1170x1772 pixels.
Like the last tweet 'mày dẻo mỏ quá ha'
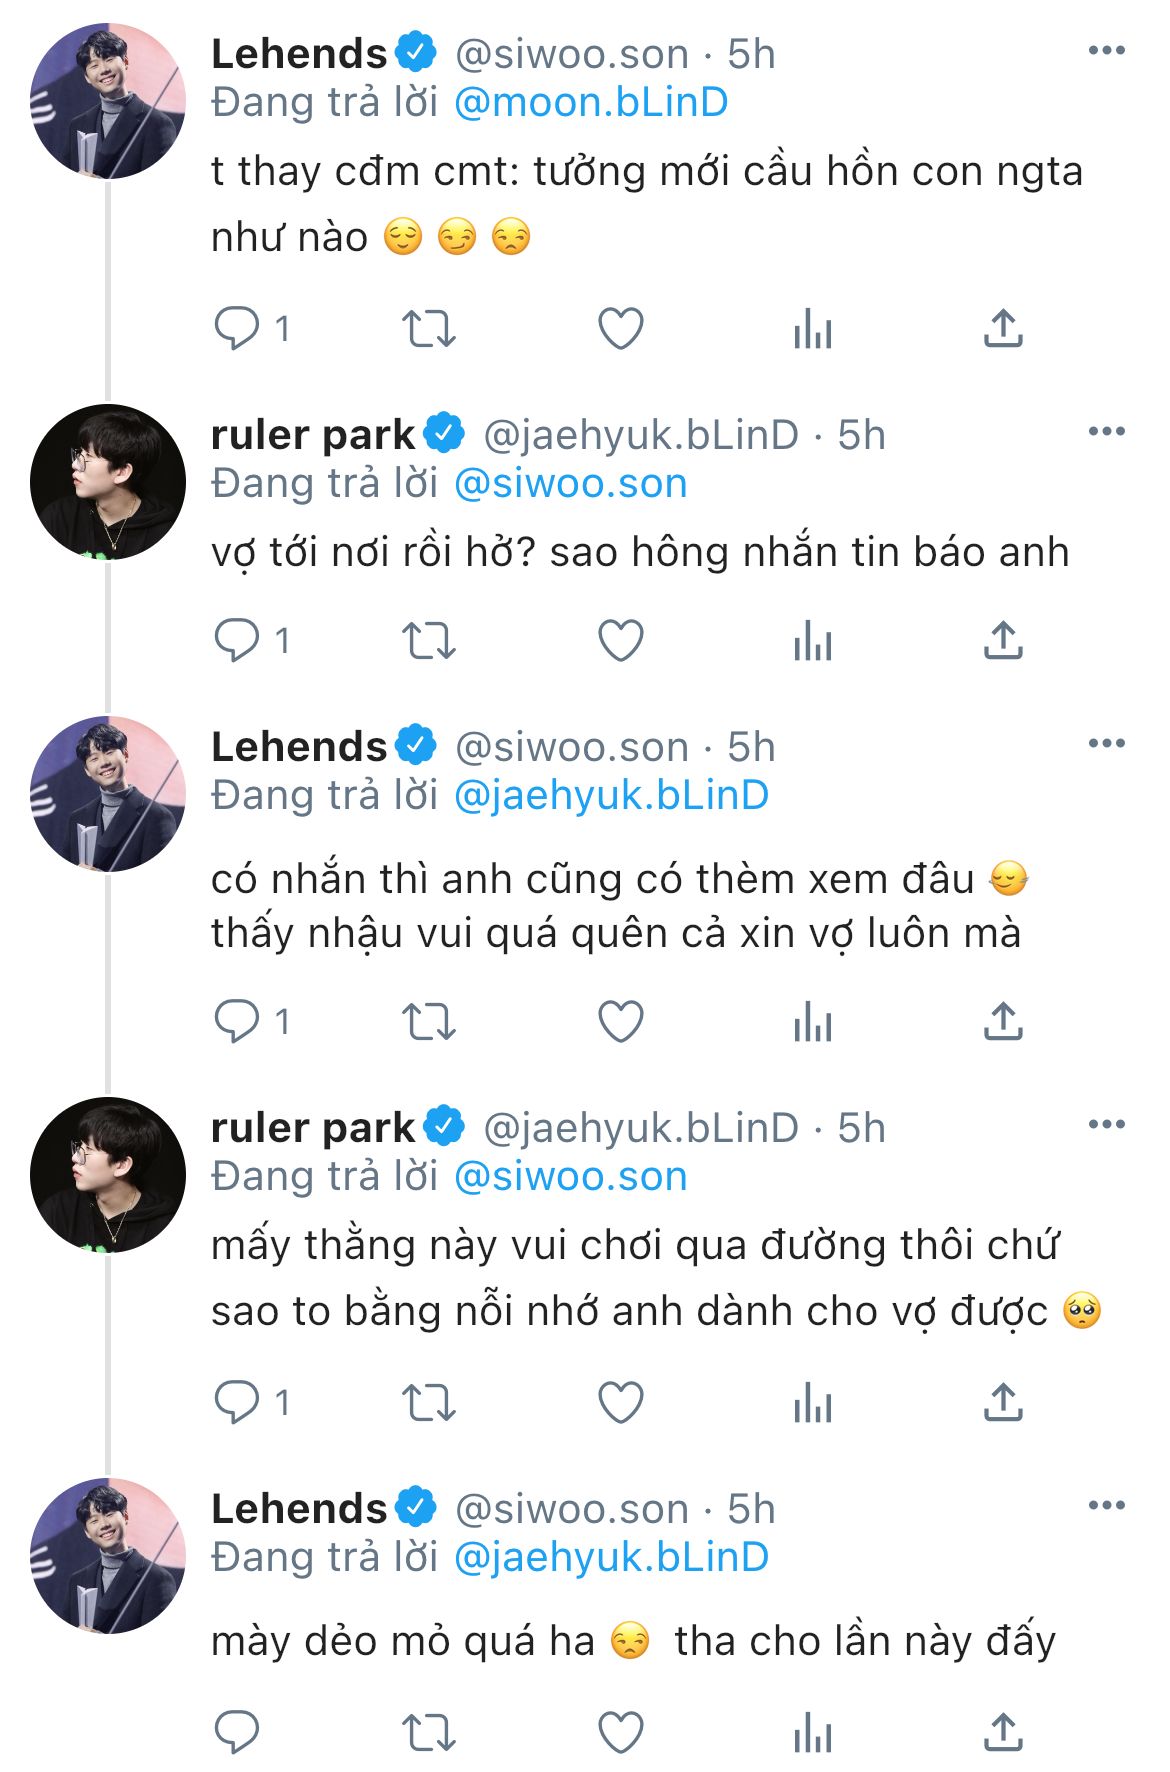tap(620, 1733)
